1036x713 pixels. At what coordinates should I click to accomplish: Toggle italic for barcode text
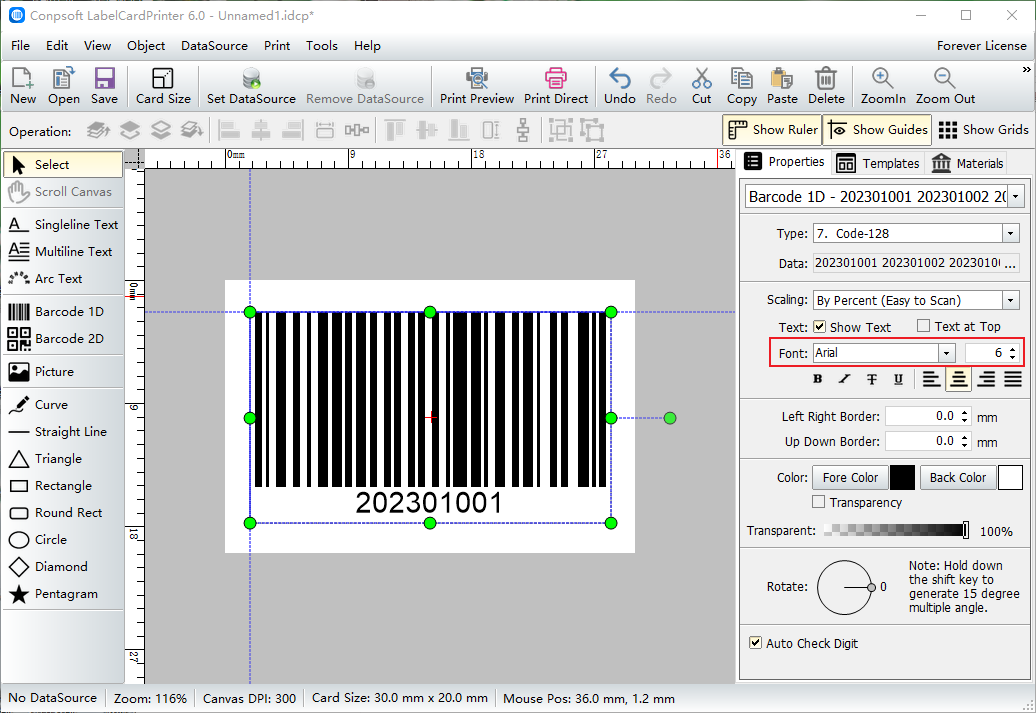point(844,379)
